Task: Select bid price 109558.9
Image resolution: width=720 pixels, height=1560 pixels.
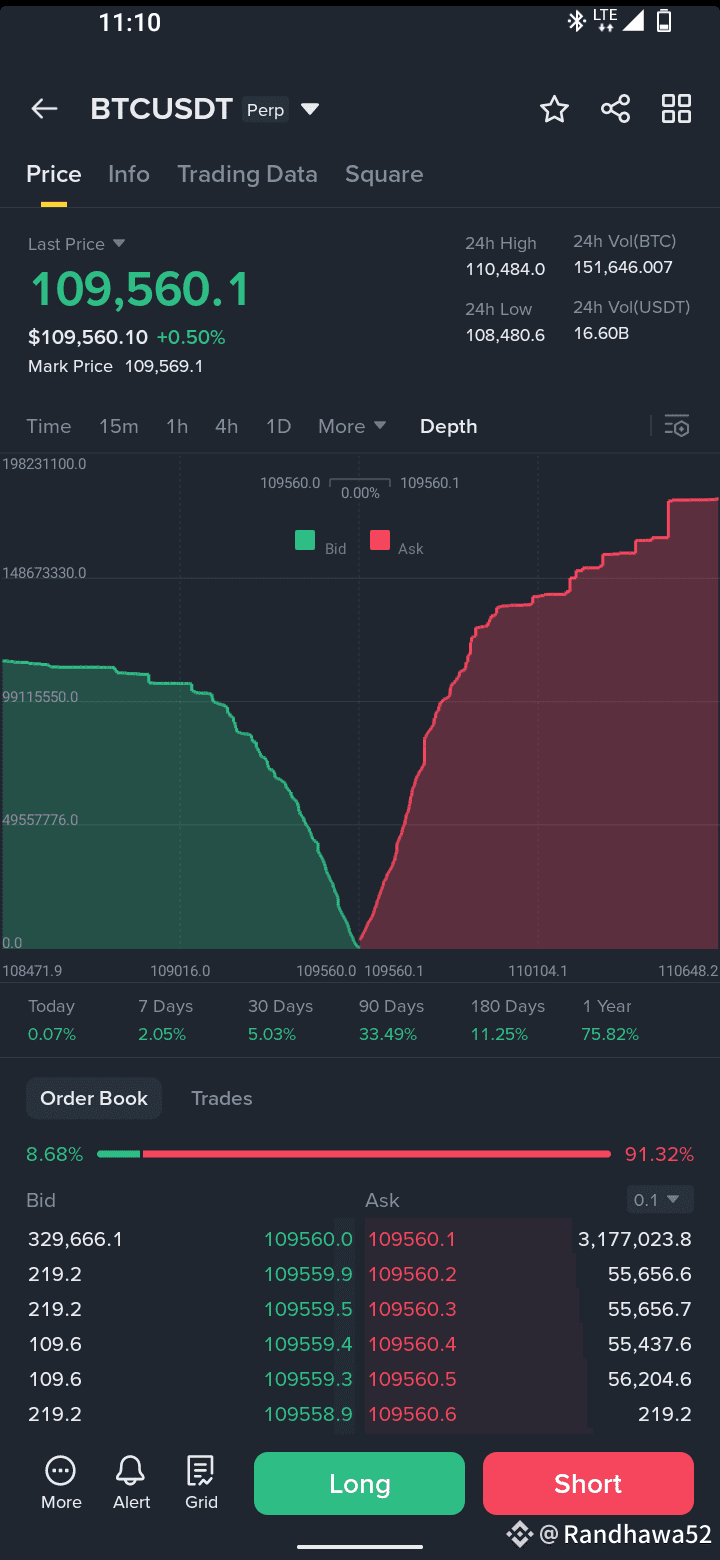Action: [308, 1415]
